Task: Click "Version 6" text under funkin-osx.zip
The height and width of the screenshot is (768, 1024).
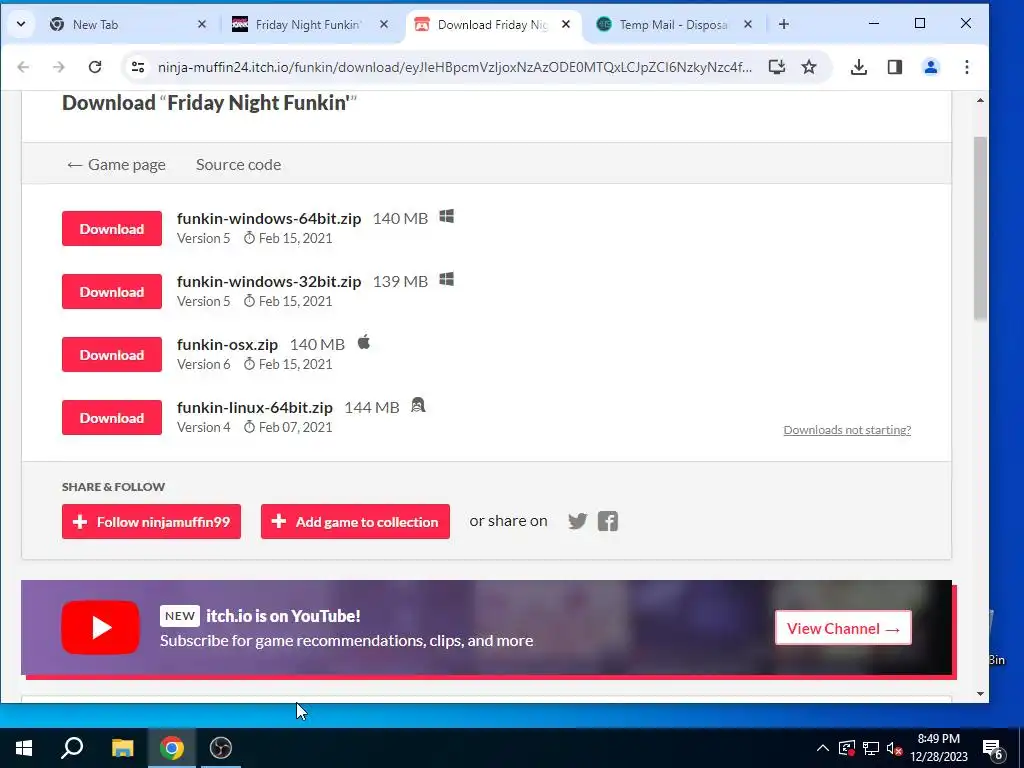Action: [x=204, y=364]
